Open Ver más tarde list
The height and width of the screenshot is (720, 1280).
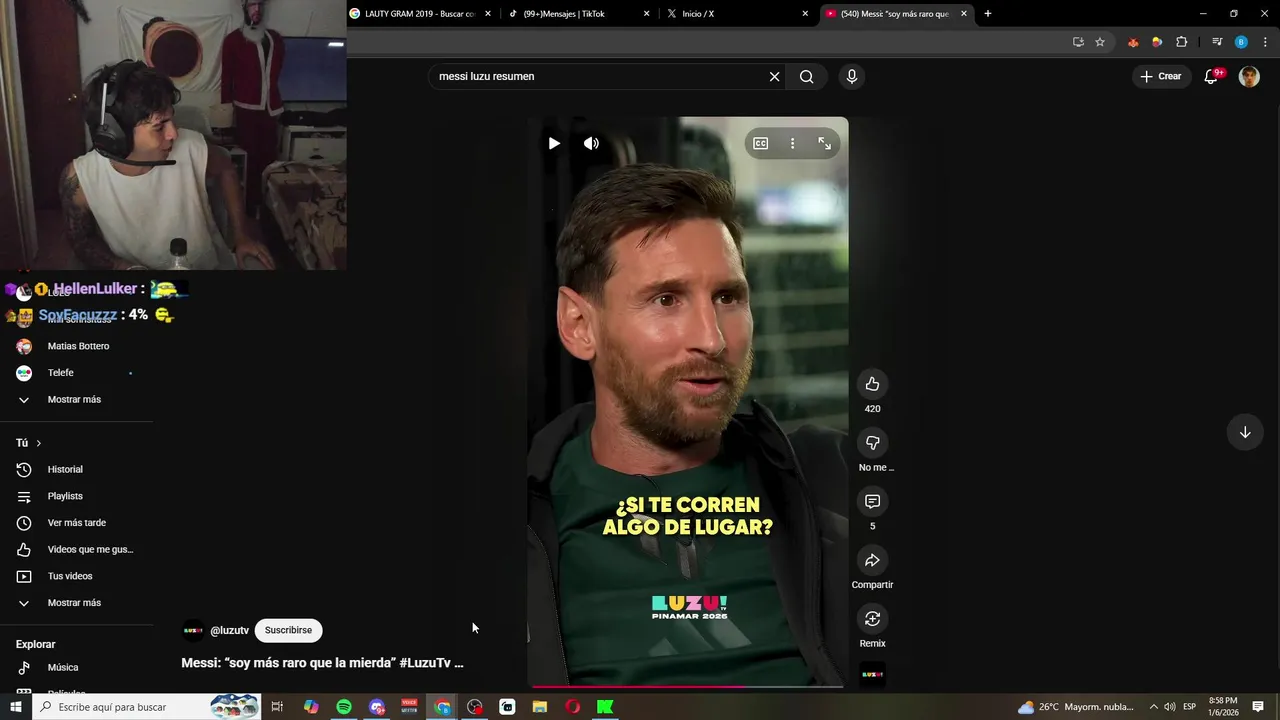click(76, 523)
